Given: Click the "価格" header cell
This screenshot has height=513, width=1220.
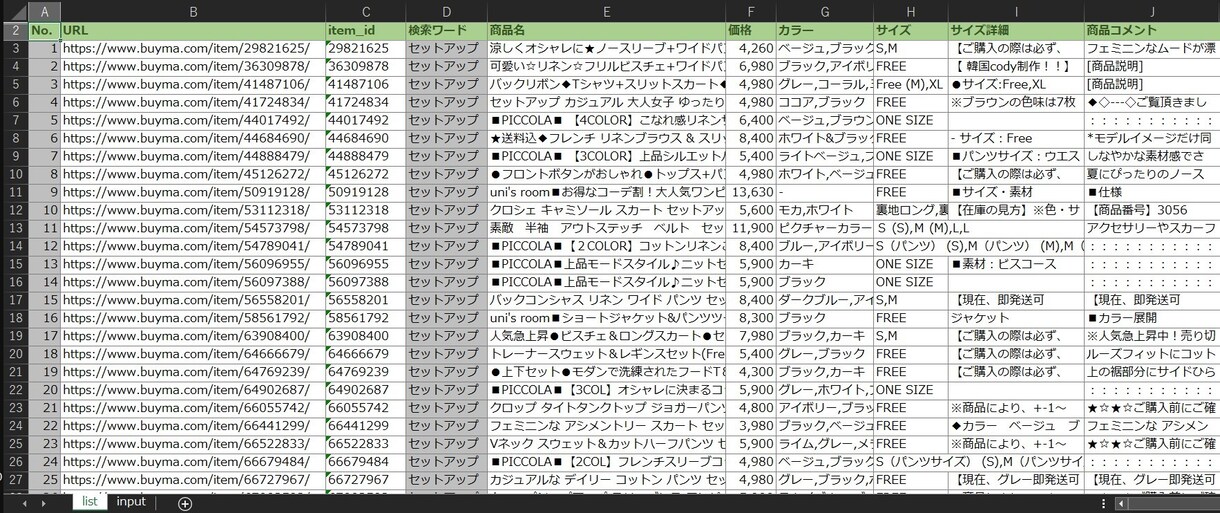Looking at the screenshot, I should (750, 30).
